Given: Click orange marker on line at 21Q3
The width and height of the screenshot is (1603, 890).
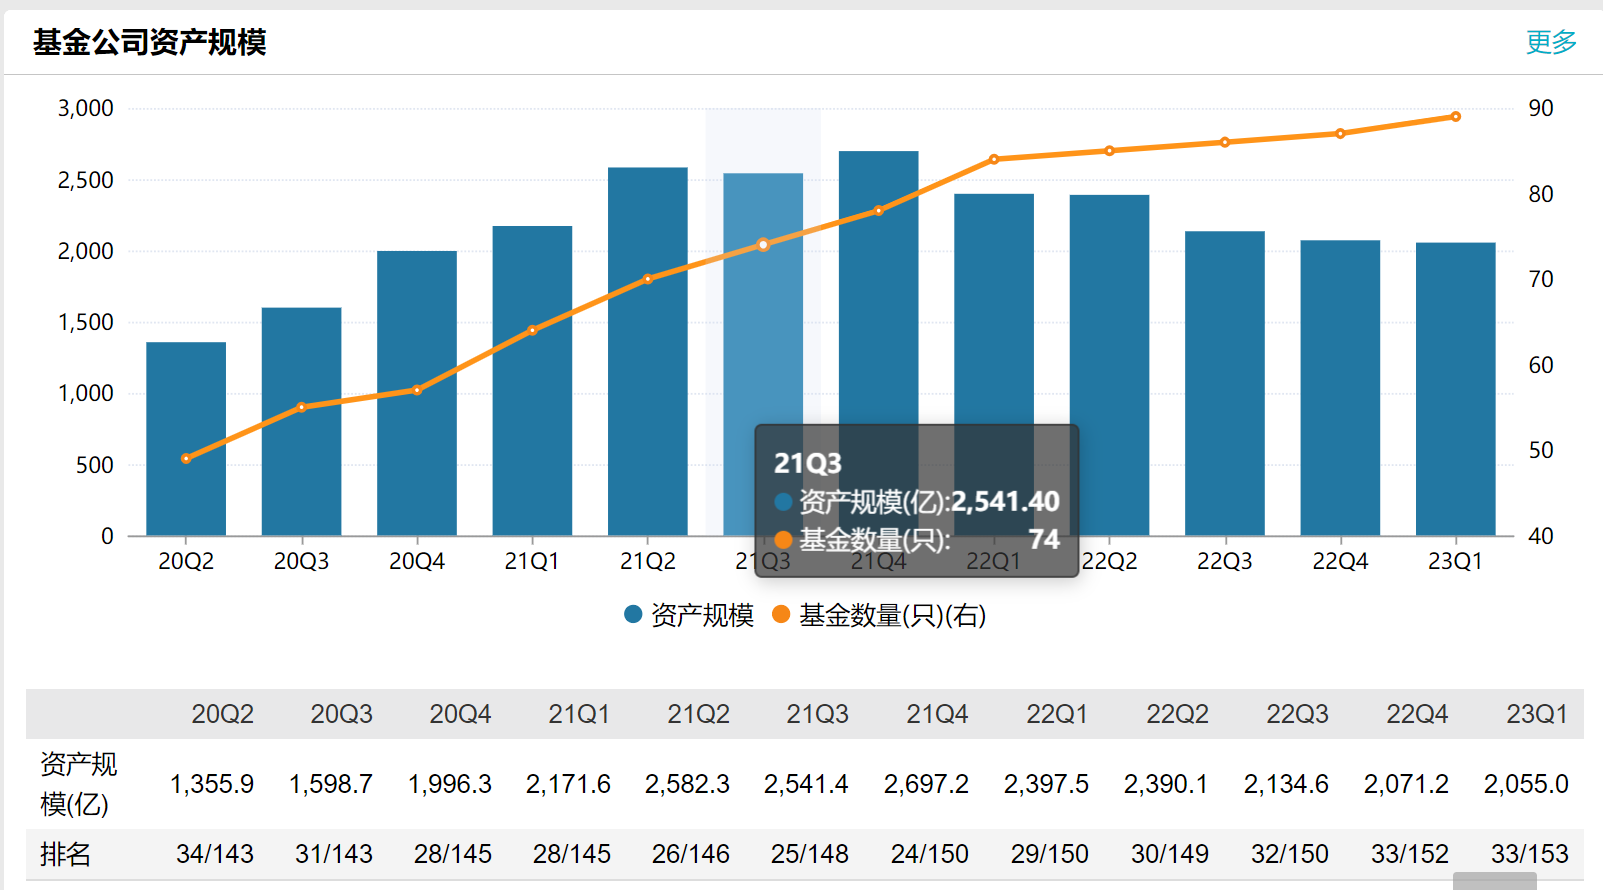Looking at the screenshot, I should 763,244.
